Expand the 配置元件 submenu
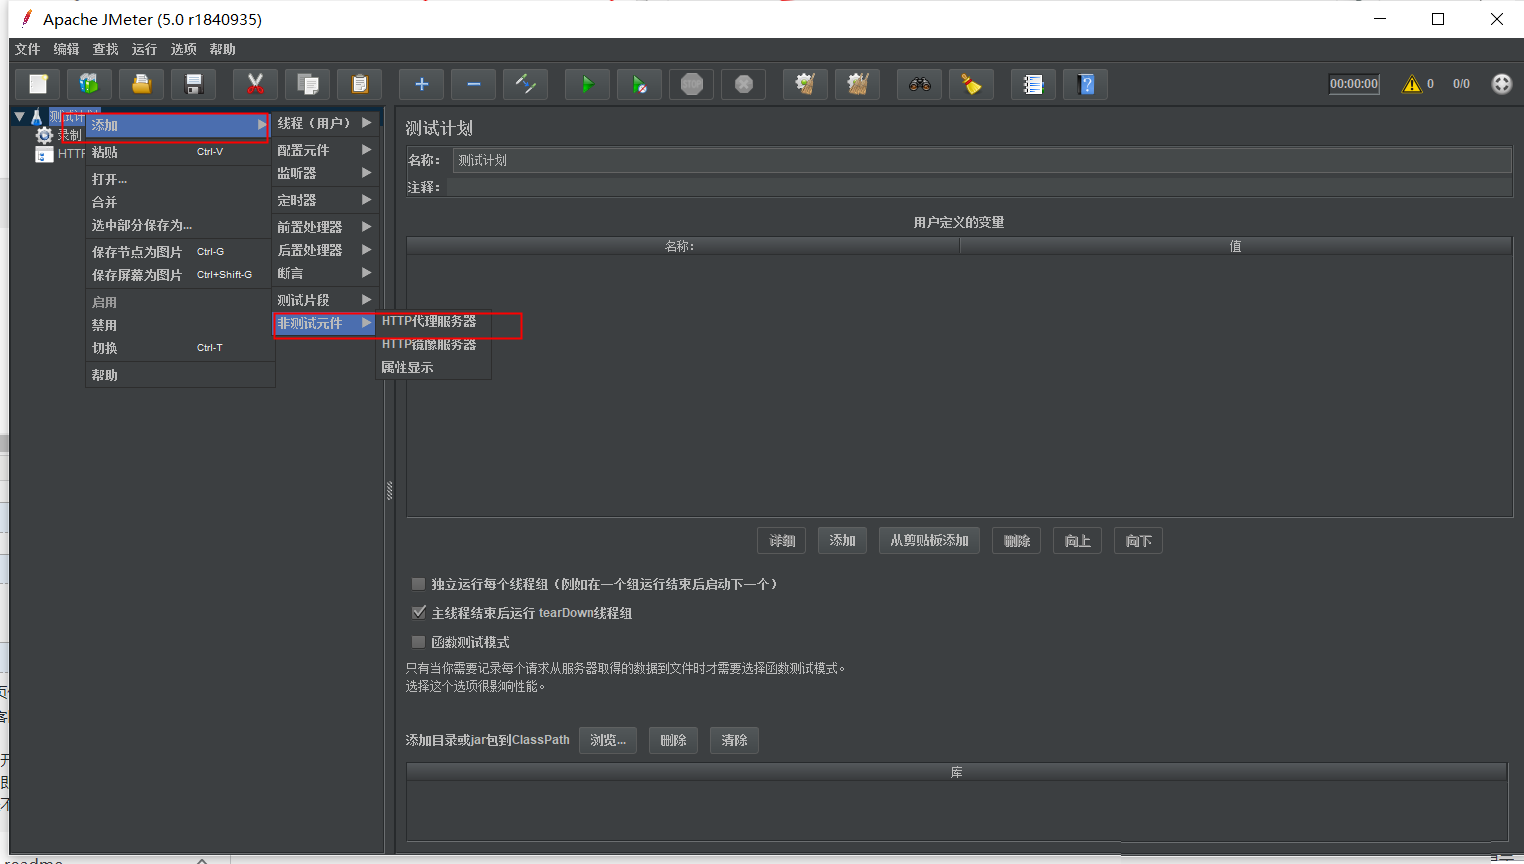 324,150
